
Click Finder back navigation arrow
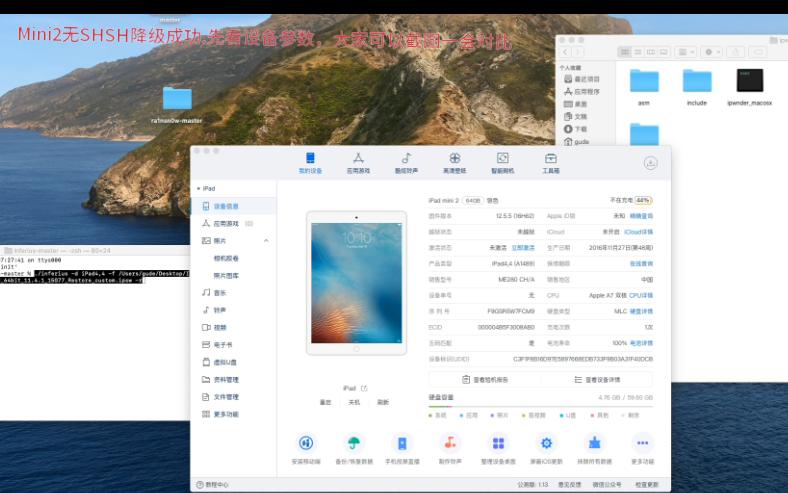(x=565, y=52)
